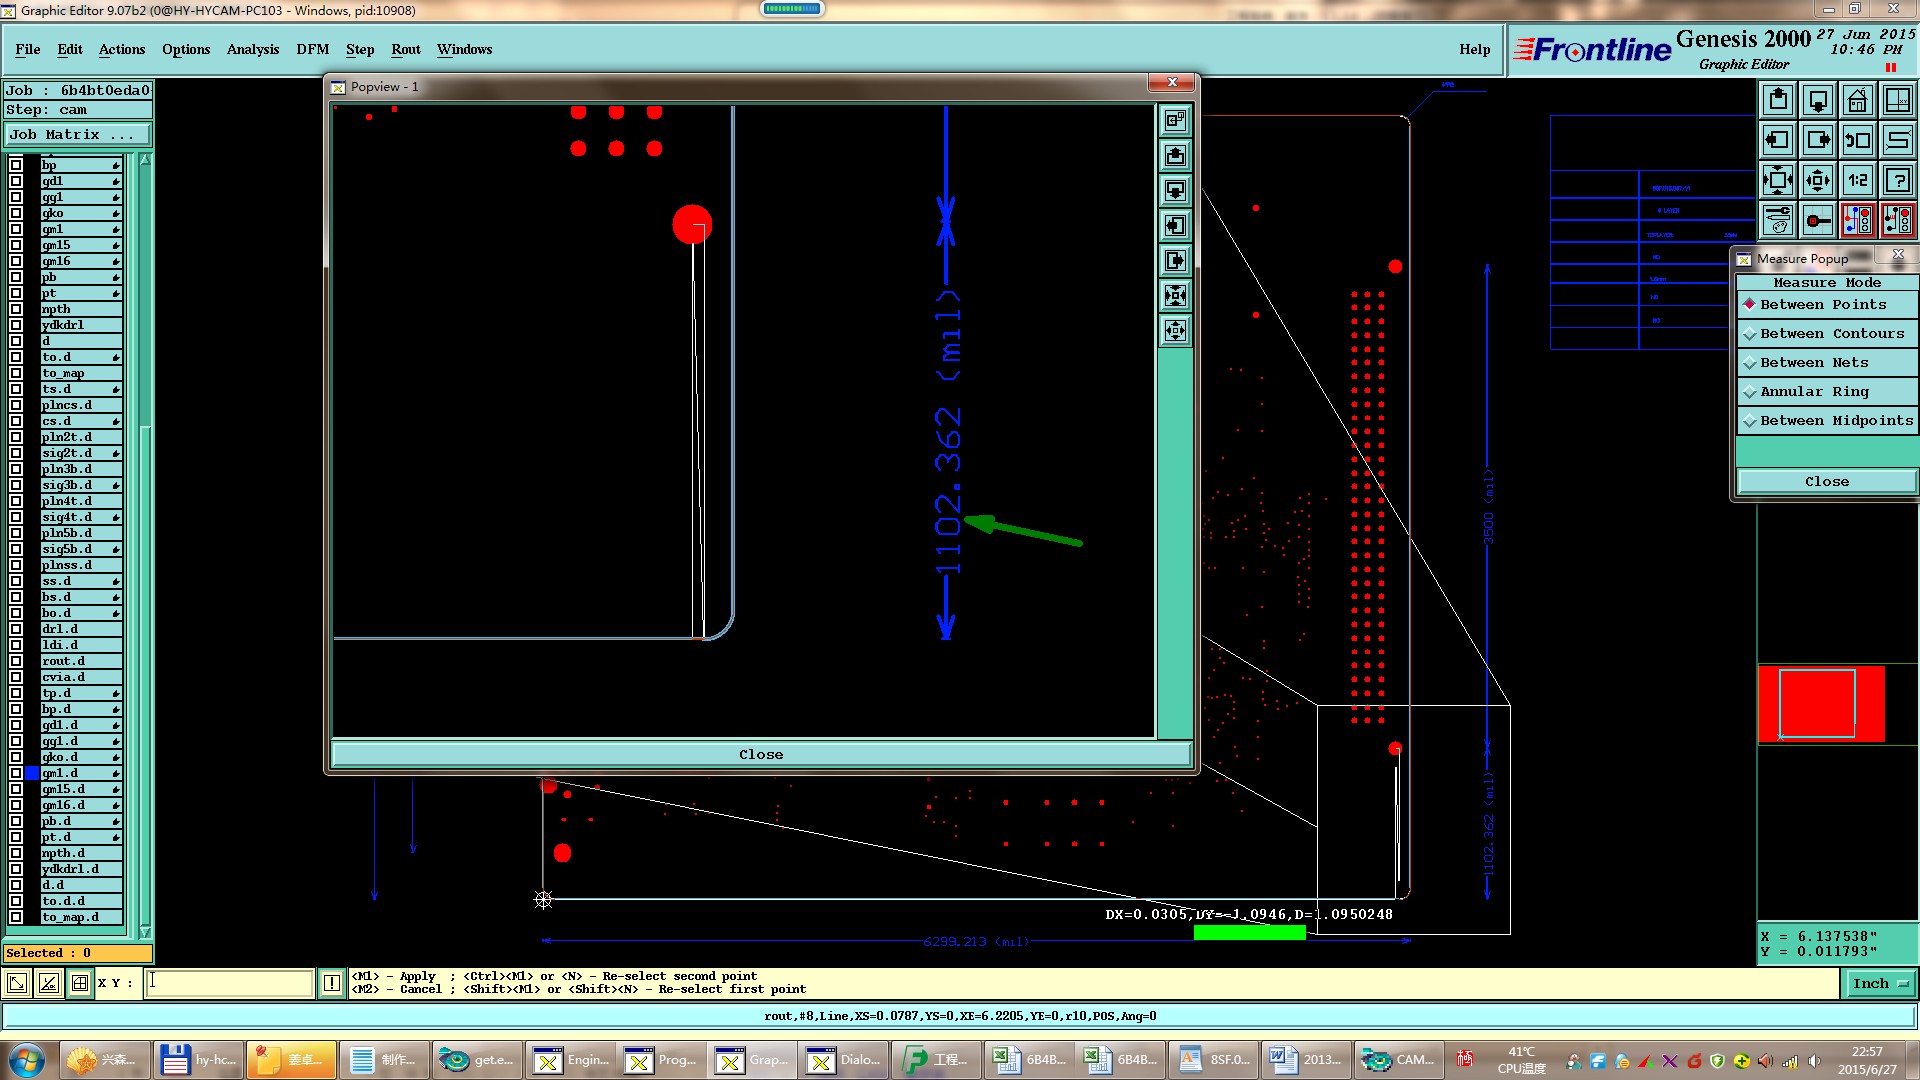Select Annular Ring measure mode

1827,391
